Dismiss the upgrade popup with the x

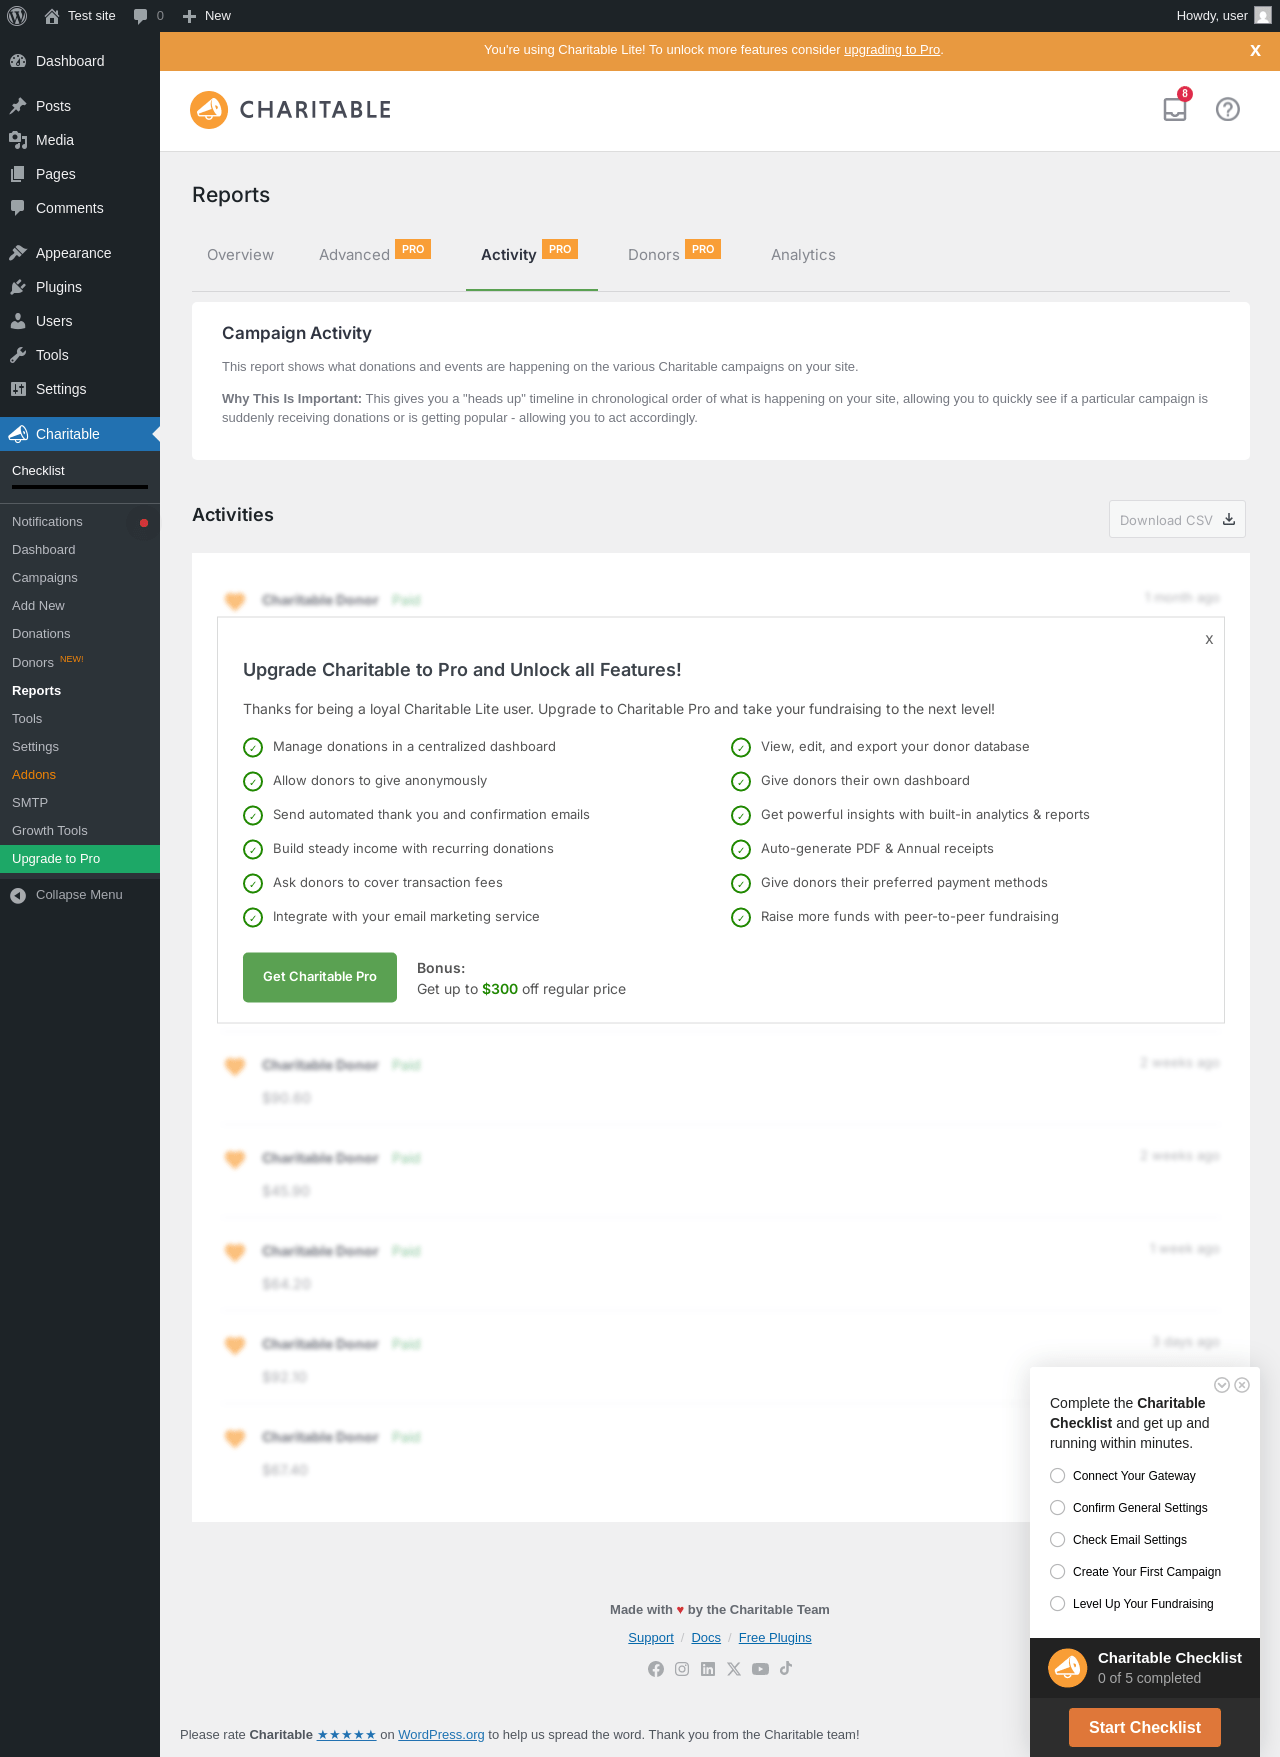[1209, 639]
